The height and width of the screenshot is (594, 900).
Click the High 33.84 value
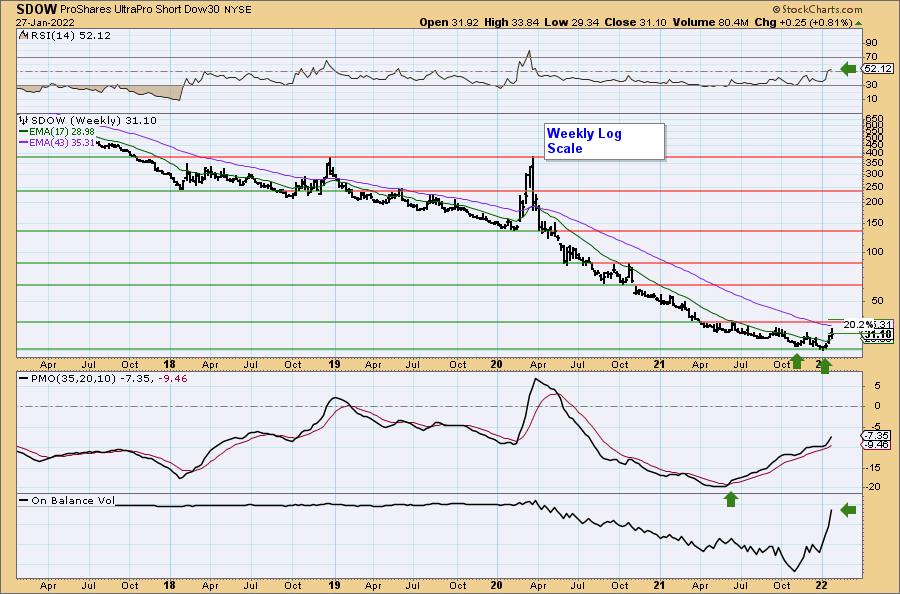511,22
